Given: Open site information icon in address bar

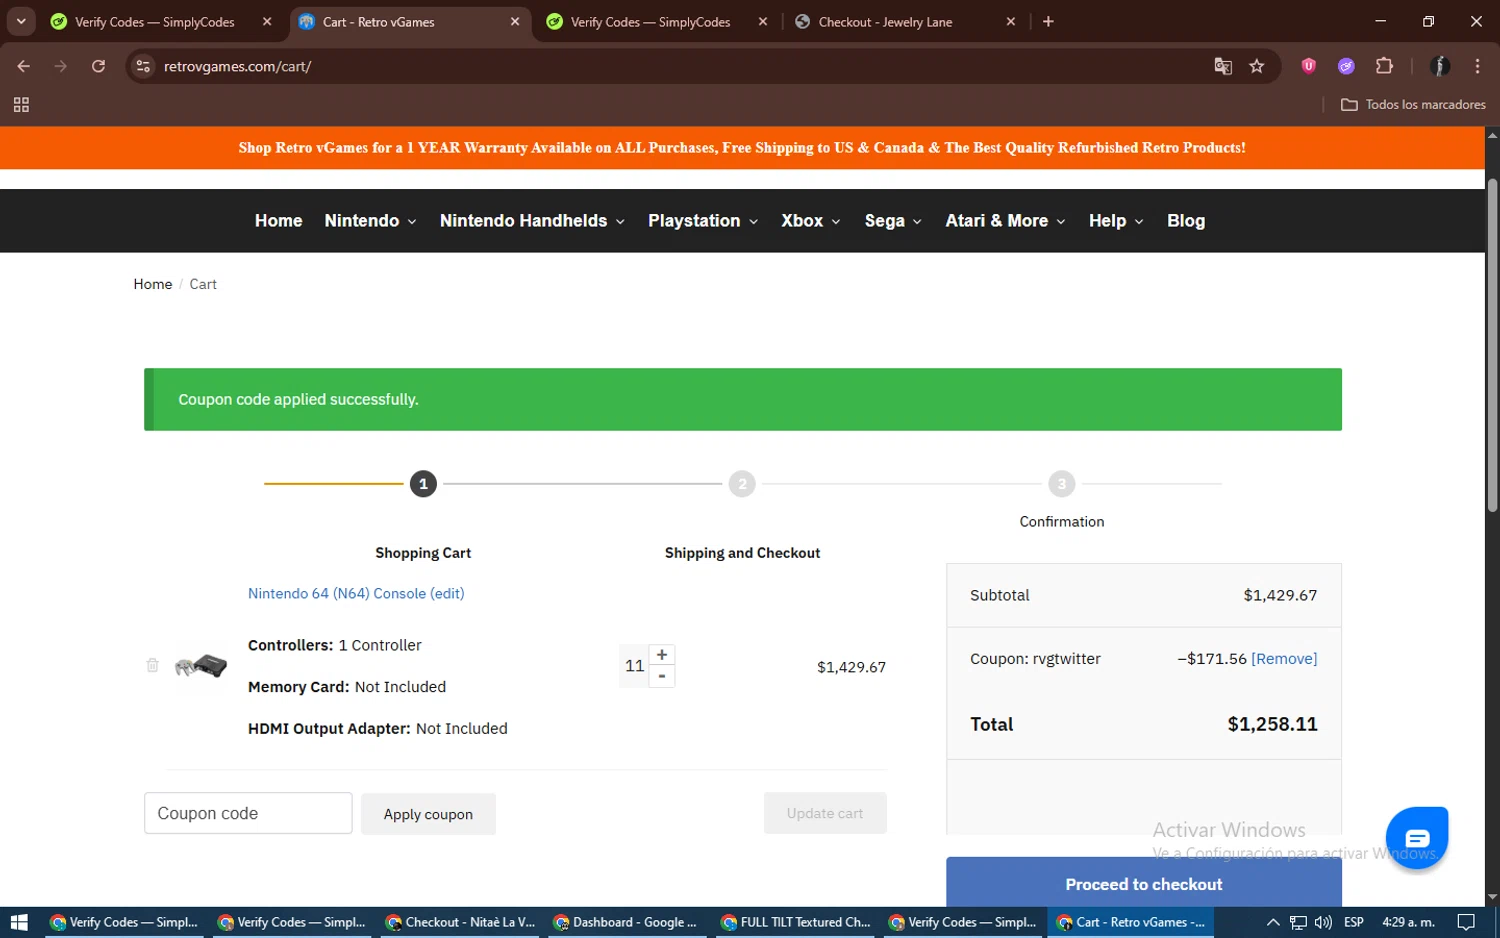Looking at the screenshot, I should click(x=143, y=66).
